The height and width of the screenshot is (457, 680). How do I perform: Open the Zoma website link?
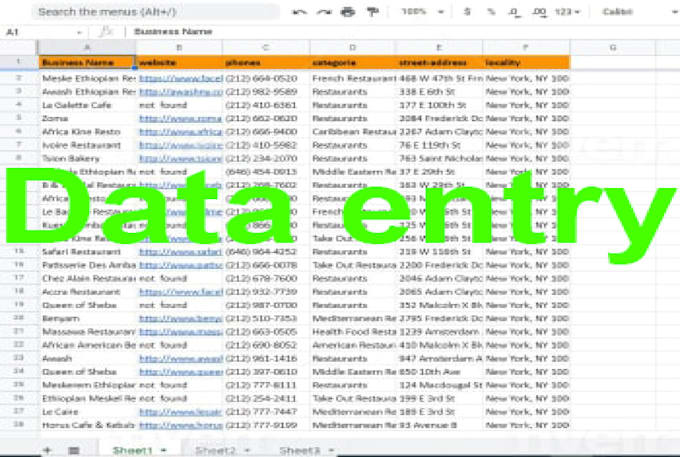[180, 118]
